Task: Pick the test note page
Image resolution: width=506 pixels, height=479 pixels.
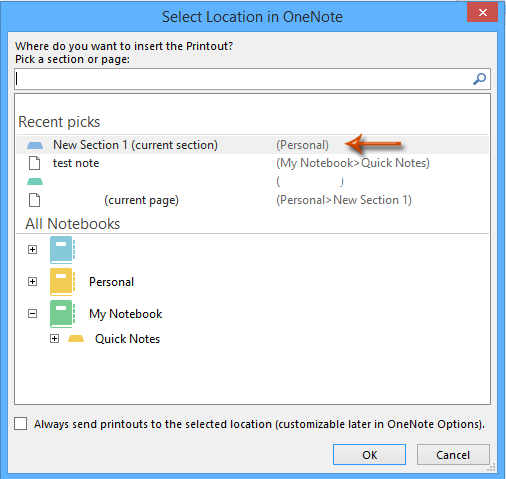Action: [76, 163]
